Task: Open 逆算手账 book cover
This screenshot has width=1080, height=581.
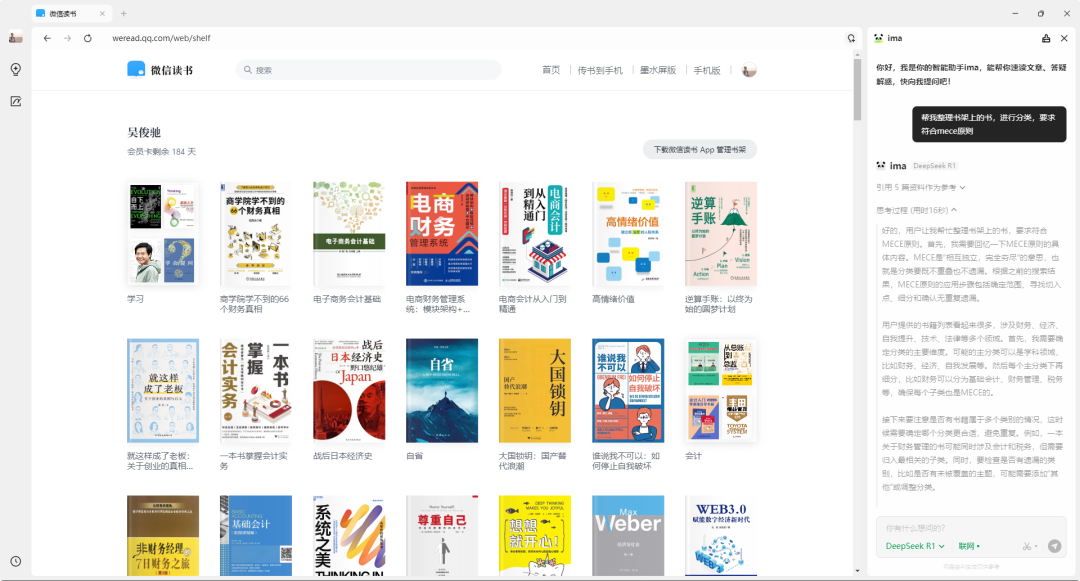Action: (x=720, y=234)
